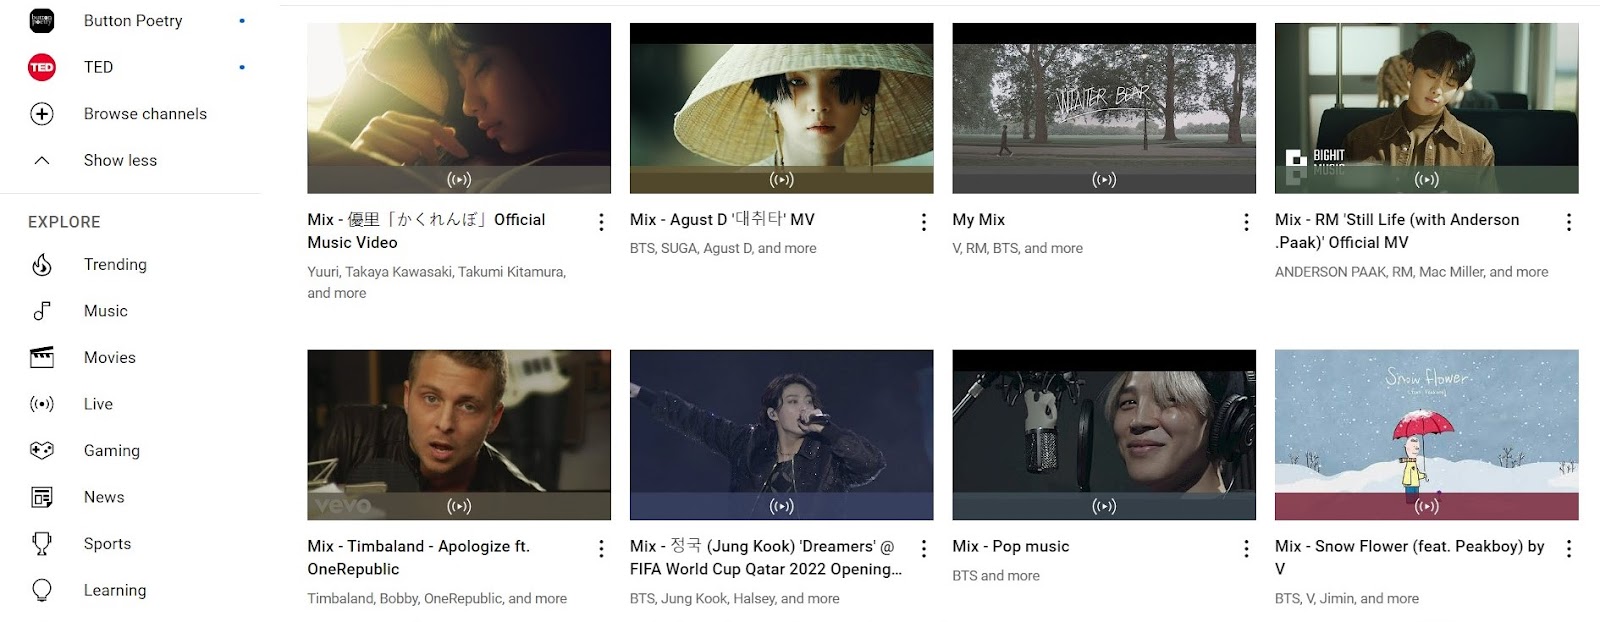Click the plus icon for Browse channels
The image size is (1600, 622).
42,114
